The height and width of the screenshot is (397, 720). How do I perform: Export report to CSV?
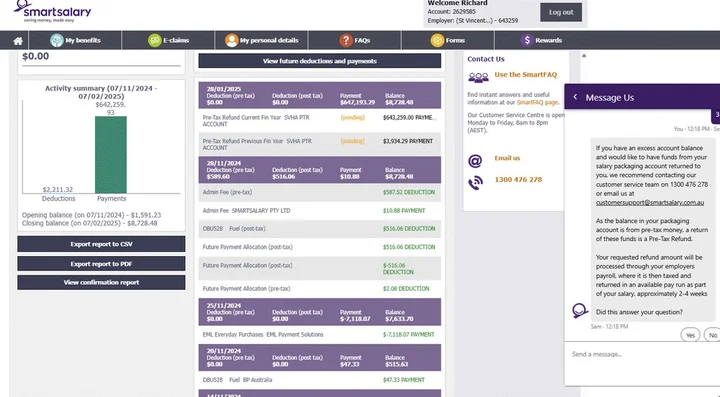point(101,244)
